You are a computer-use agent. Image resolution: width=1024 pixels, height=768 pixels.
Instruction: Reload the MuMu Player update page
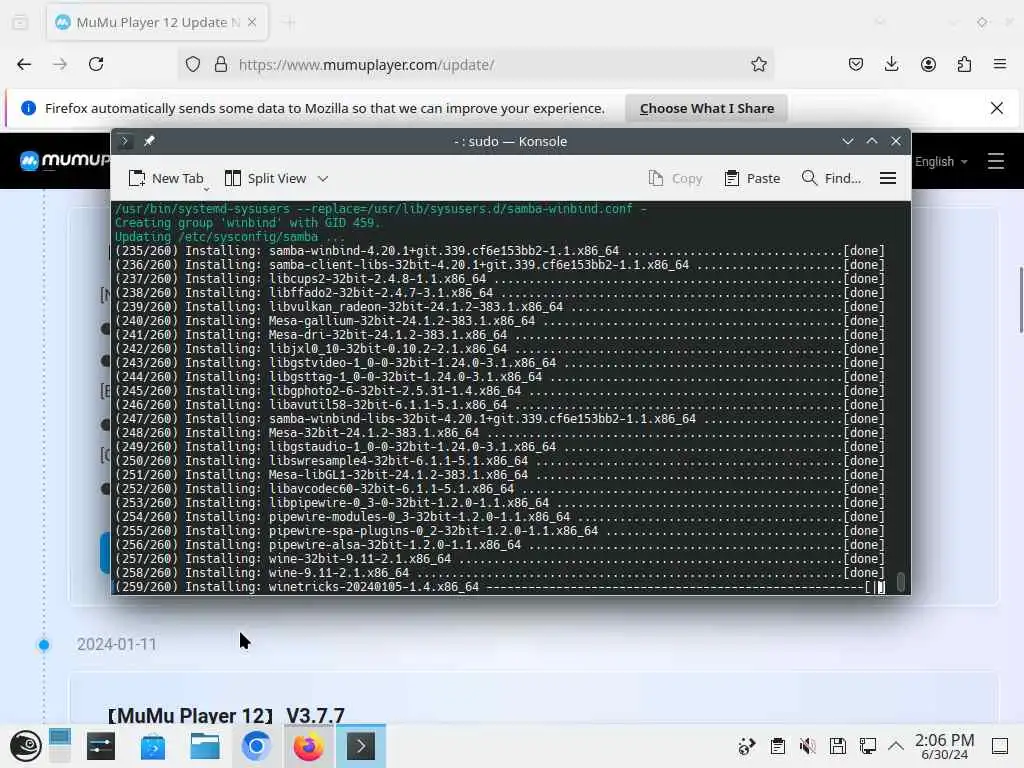(x=96, y=64)
